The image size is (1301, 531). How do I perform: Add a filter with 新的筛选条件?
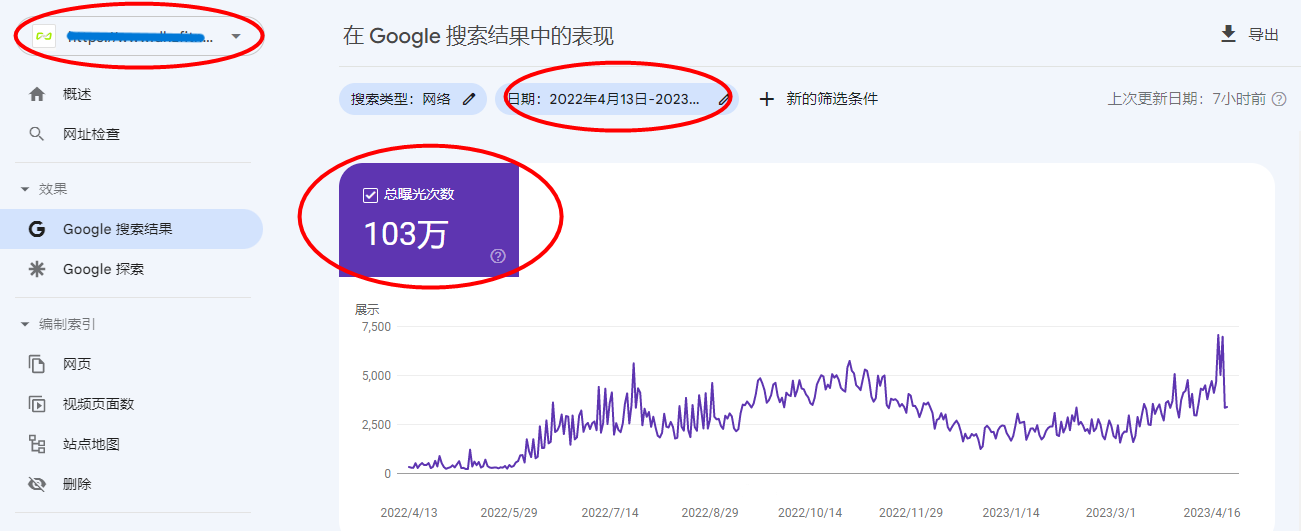pos(819,99)
